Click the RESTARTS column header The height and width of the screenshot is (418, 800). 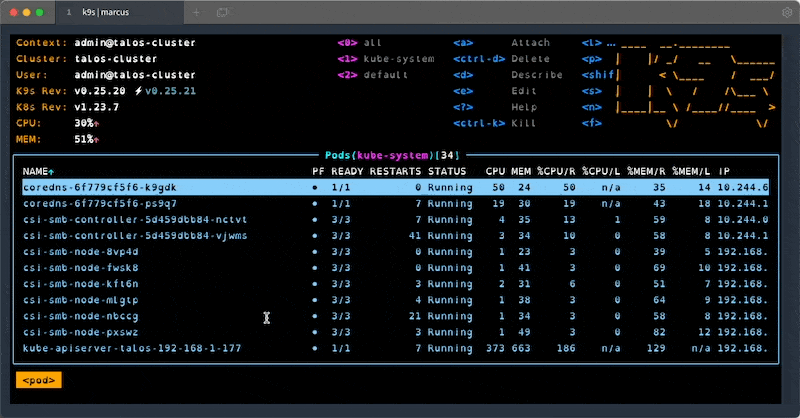tap(395, 171)
